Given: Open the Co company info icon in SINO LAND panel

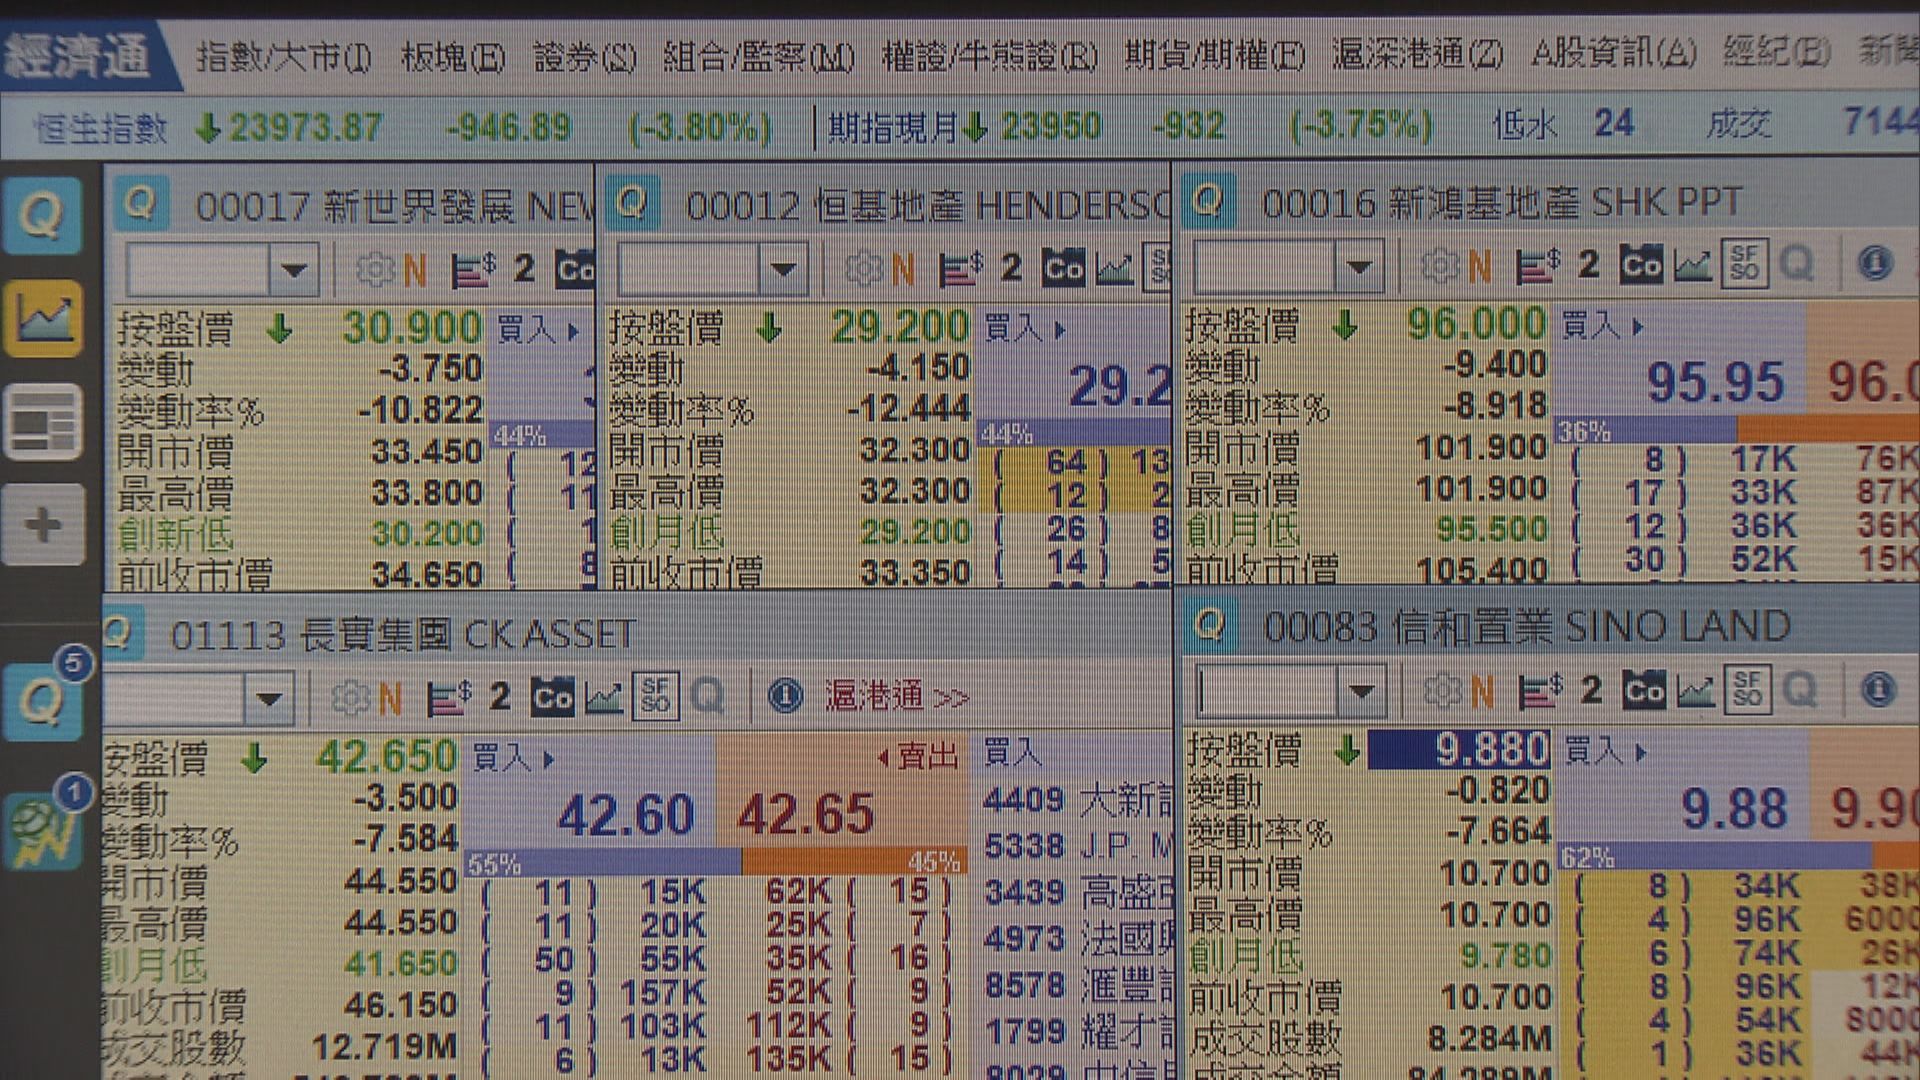Looking at the screenshot, I should click(1646, 690).
